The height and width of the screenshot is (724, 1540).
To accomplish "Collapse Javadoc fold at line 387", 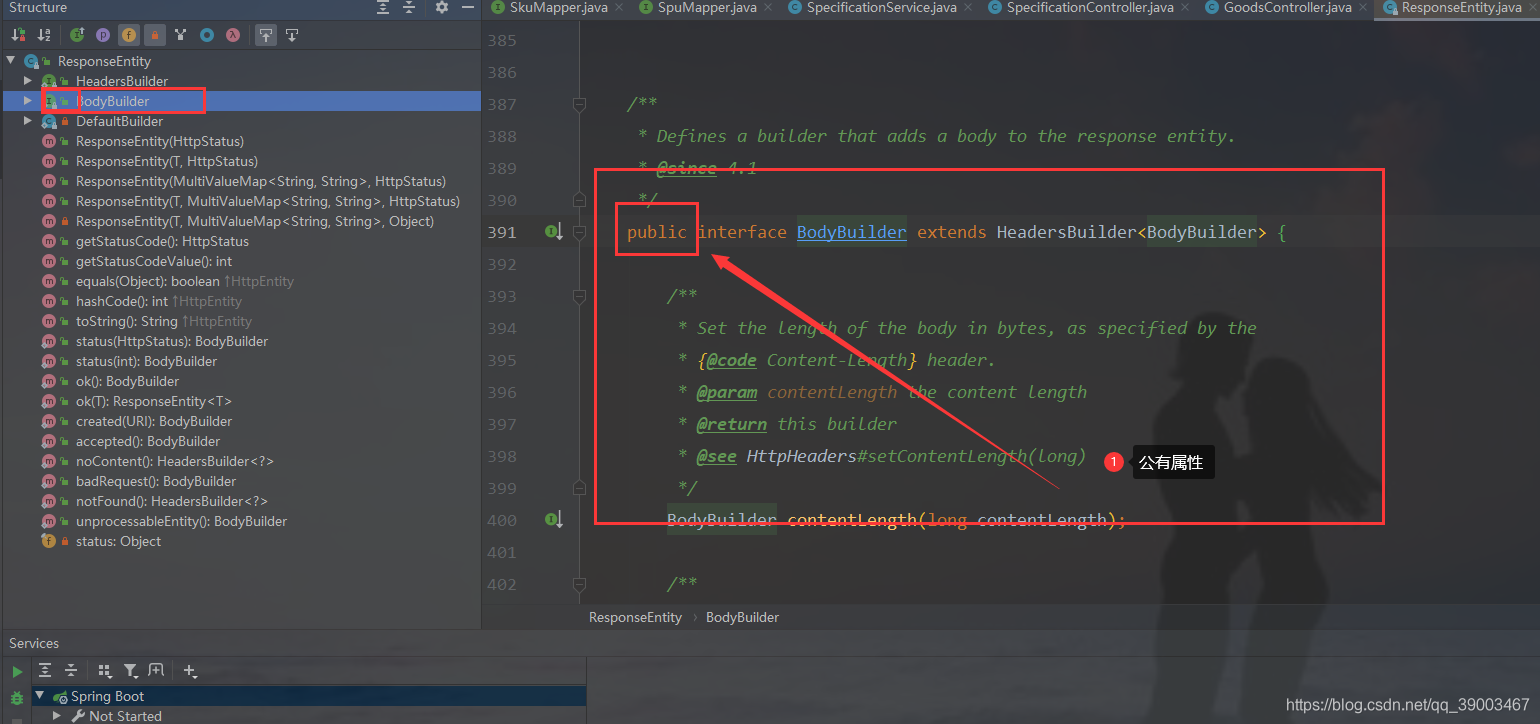I will pyautogui.click(x=578, y=104).
